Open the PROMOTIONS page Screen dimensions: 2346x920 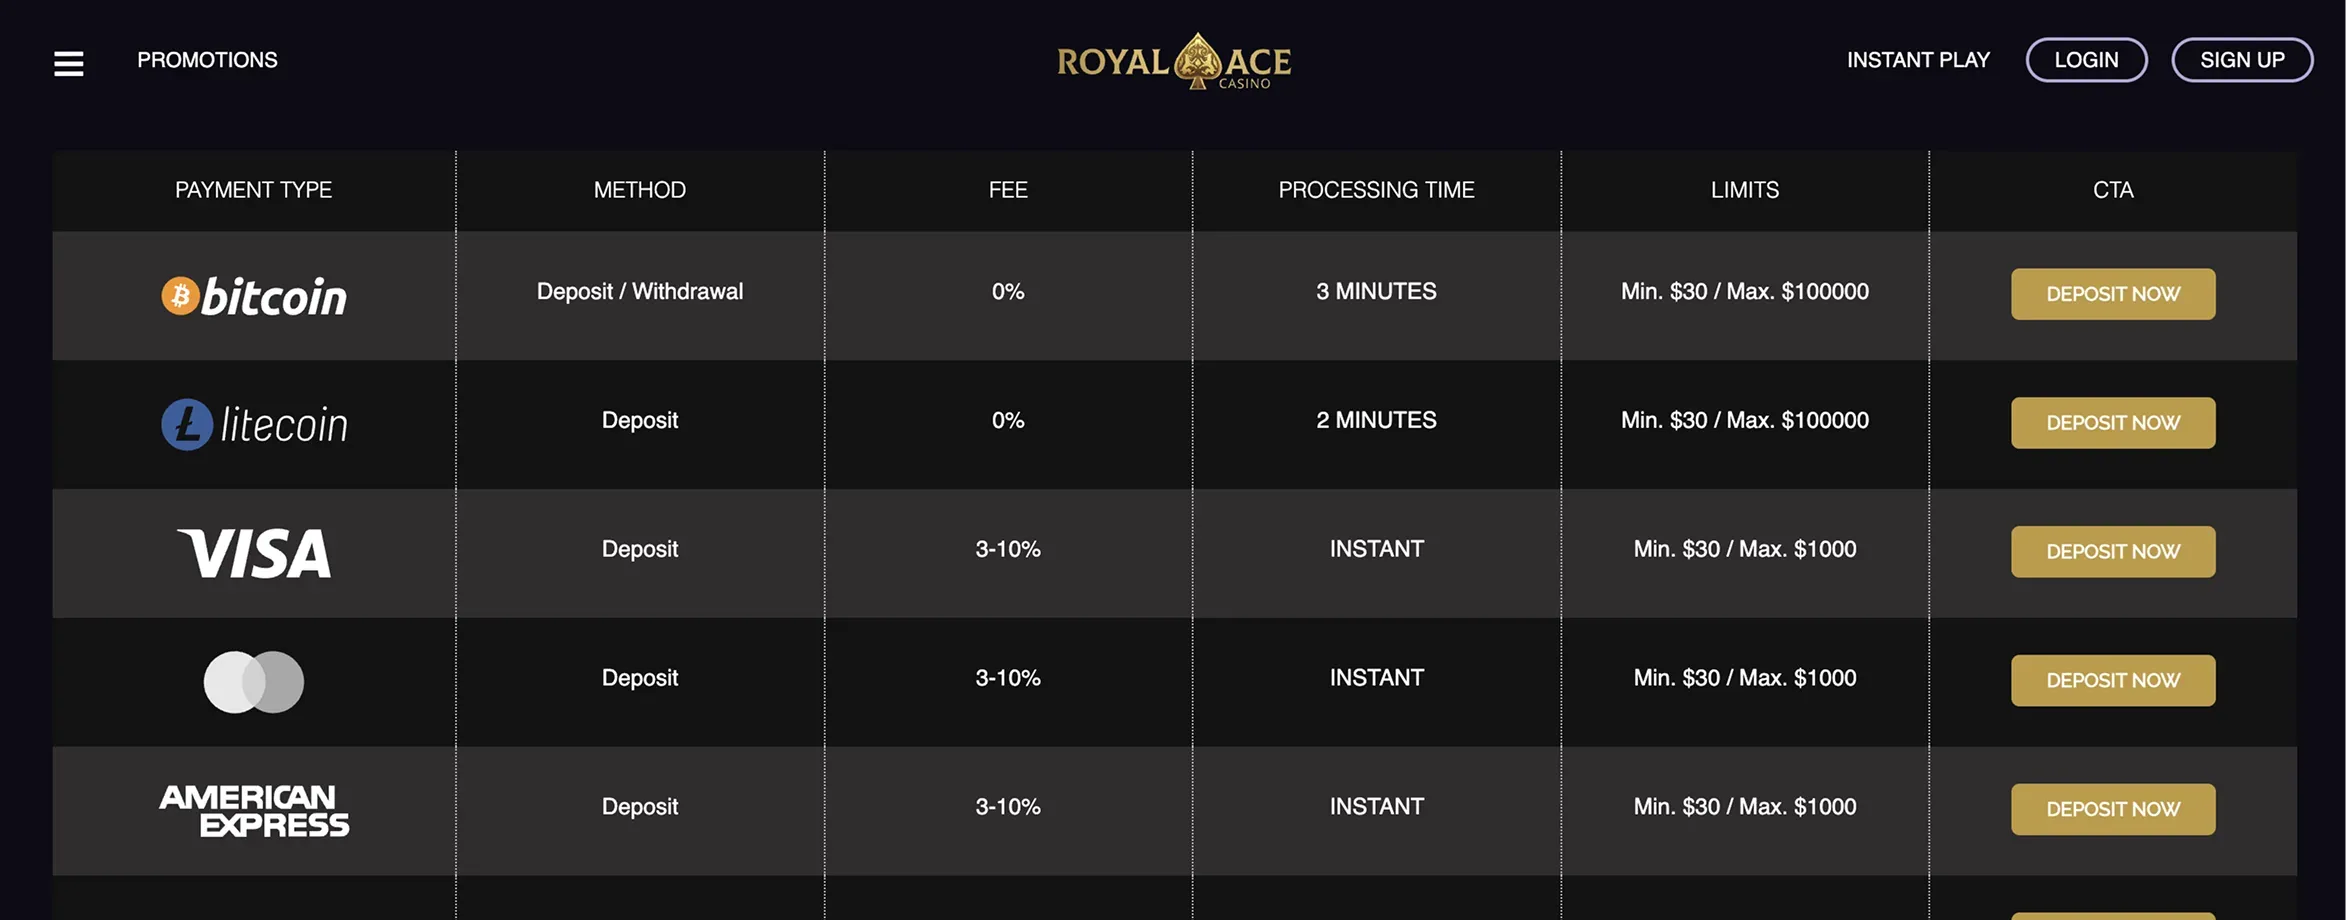[207, 60]
